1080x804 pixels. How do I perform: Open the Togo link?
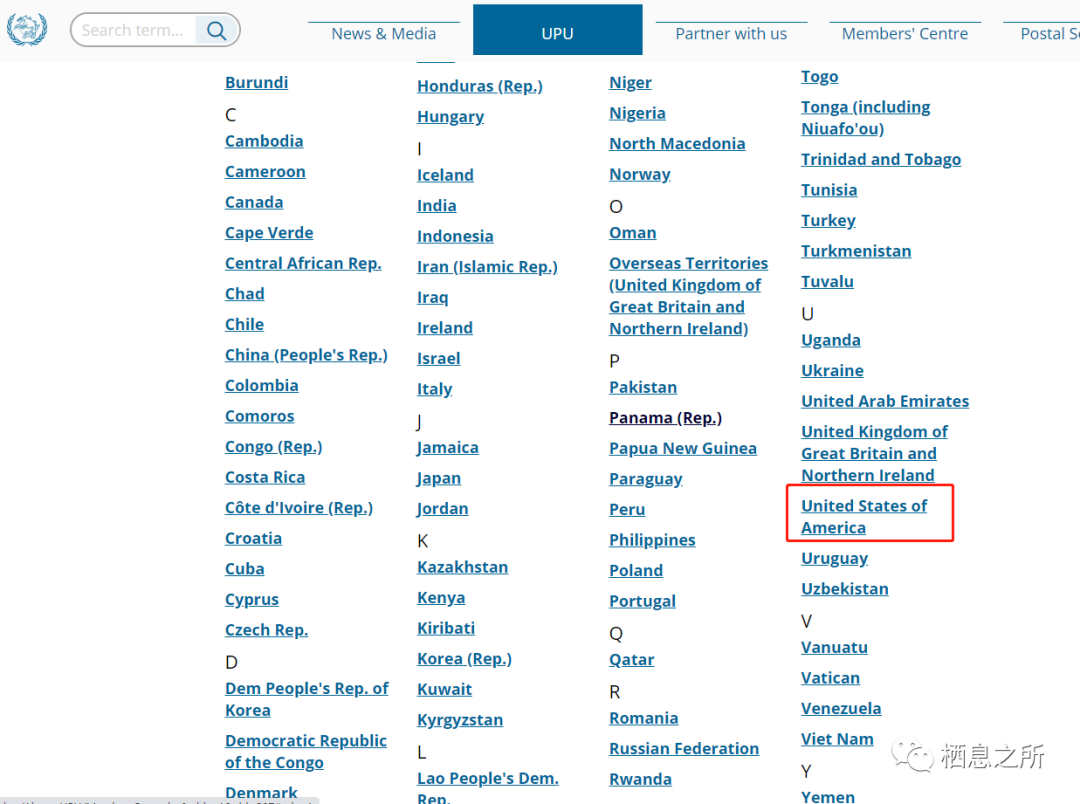coord(820,76)
